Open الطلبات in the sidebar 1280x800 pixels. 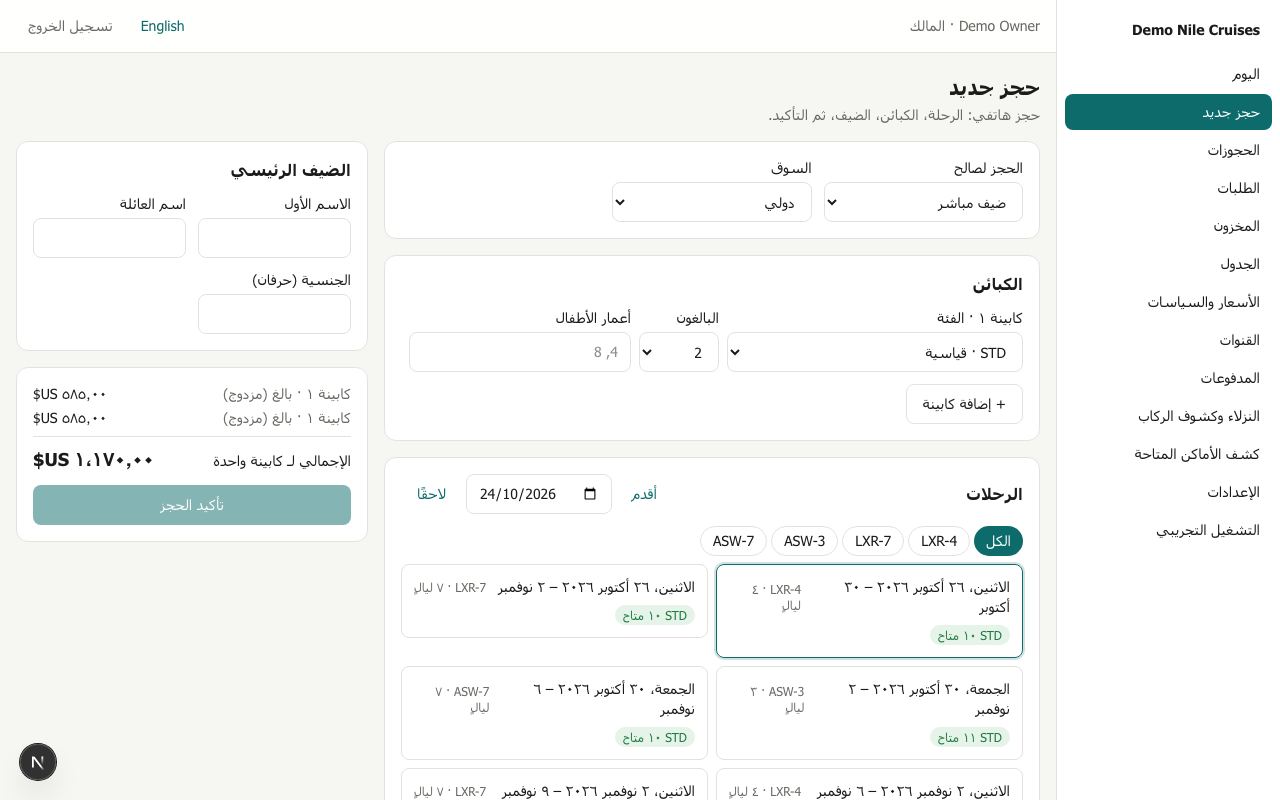(1168, 188)
